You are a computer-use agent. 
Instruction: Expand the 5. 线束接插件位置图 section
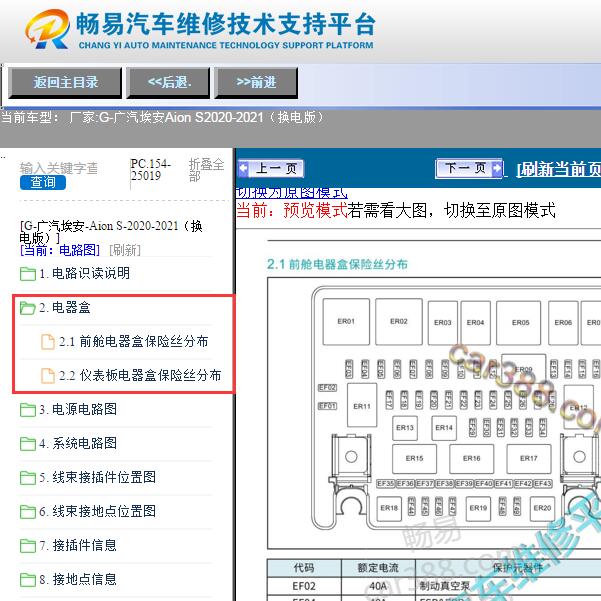pos(97,478)
